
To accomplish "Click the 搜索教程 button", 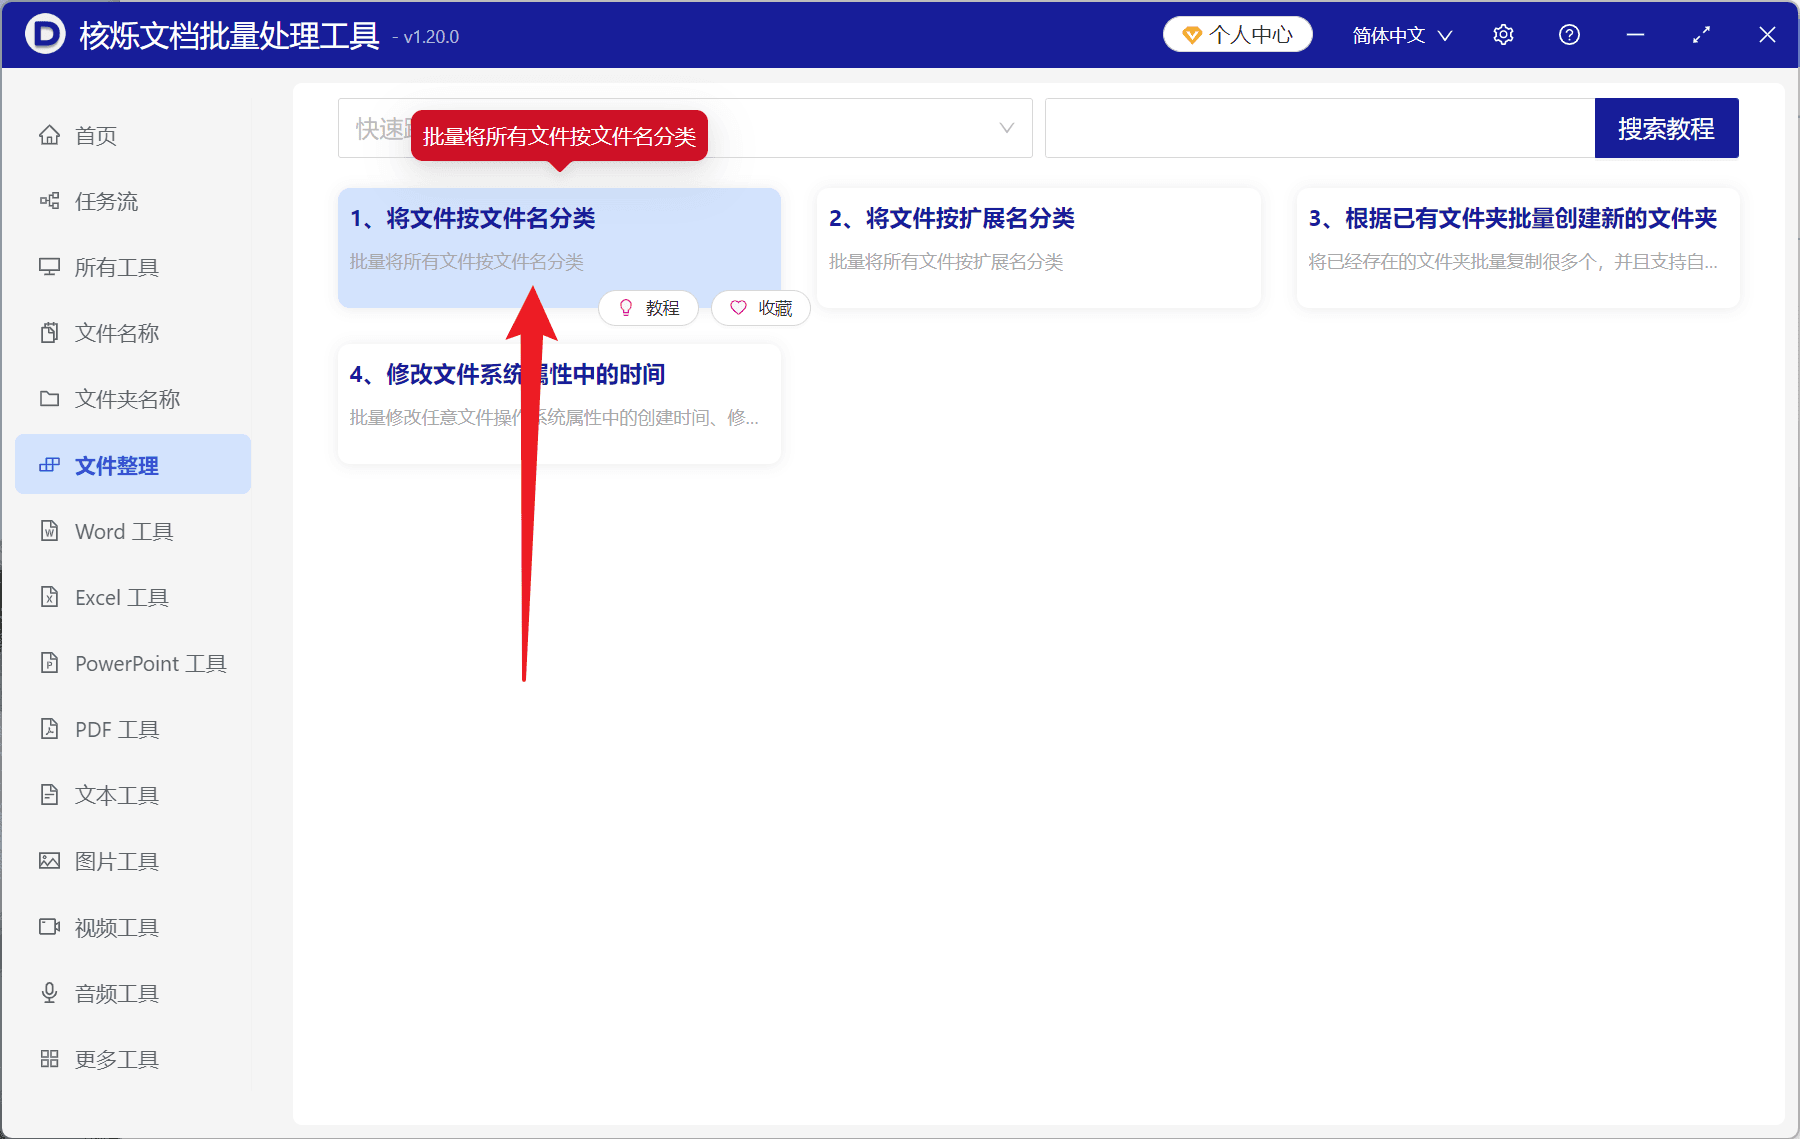I will click(x=1666, y=128).
